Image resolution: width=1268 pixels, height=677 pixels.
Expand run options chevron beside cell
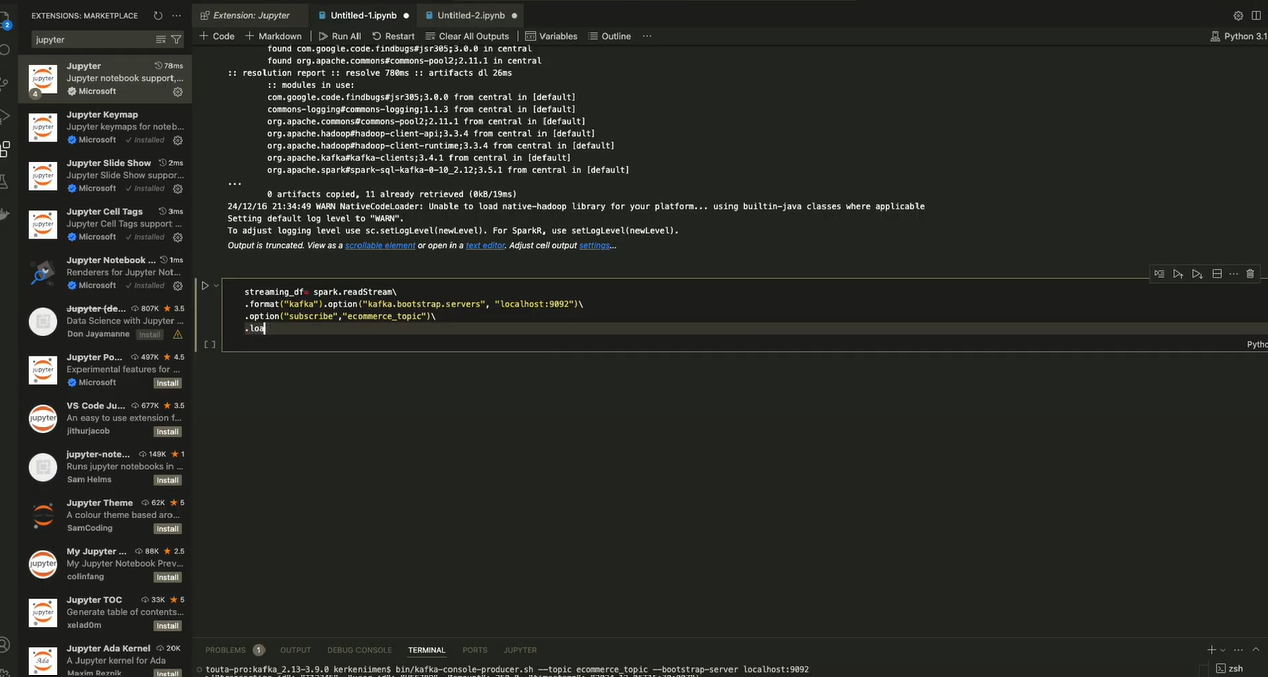(x=216, y=285)
